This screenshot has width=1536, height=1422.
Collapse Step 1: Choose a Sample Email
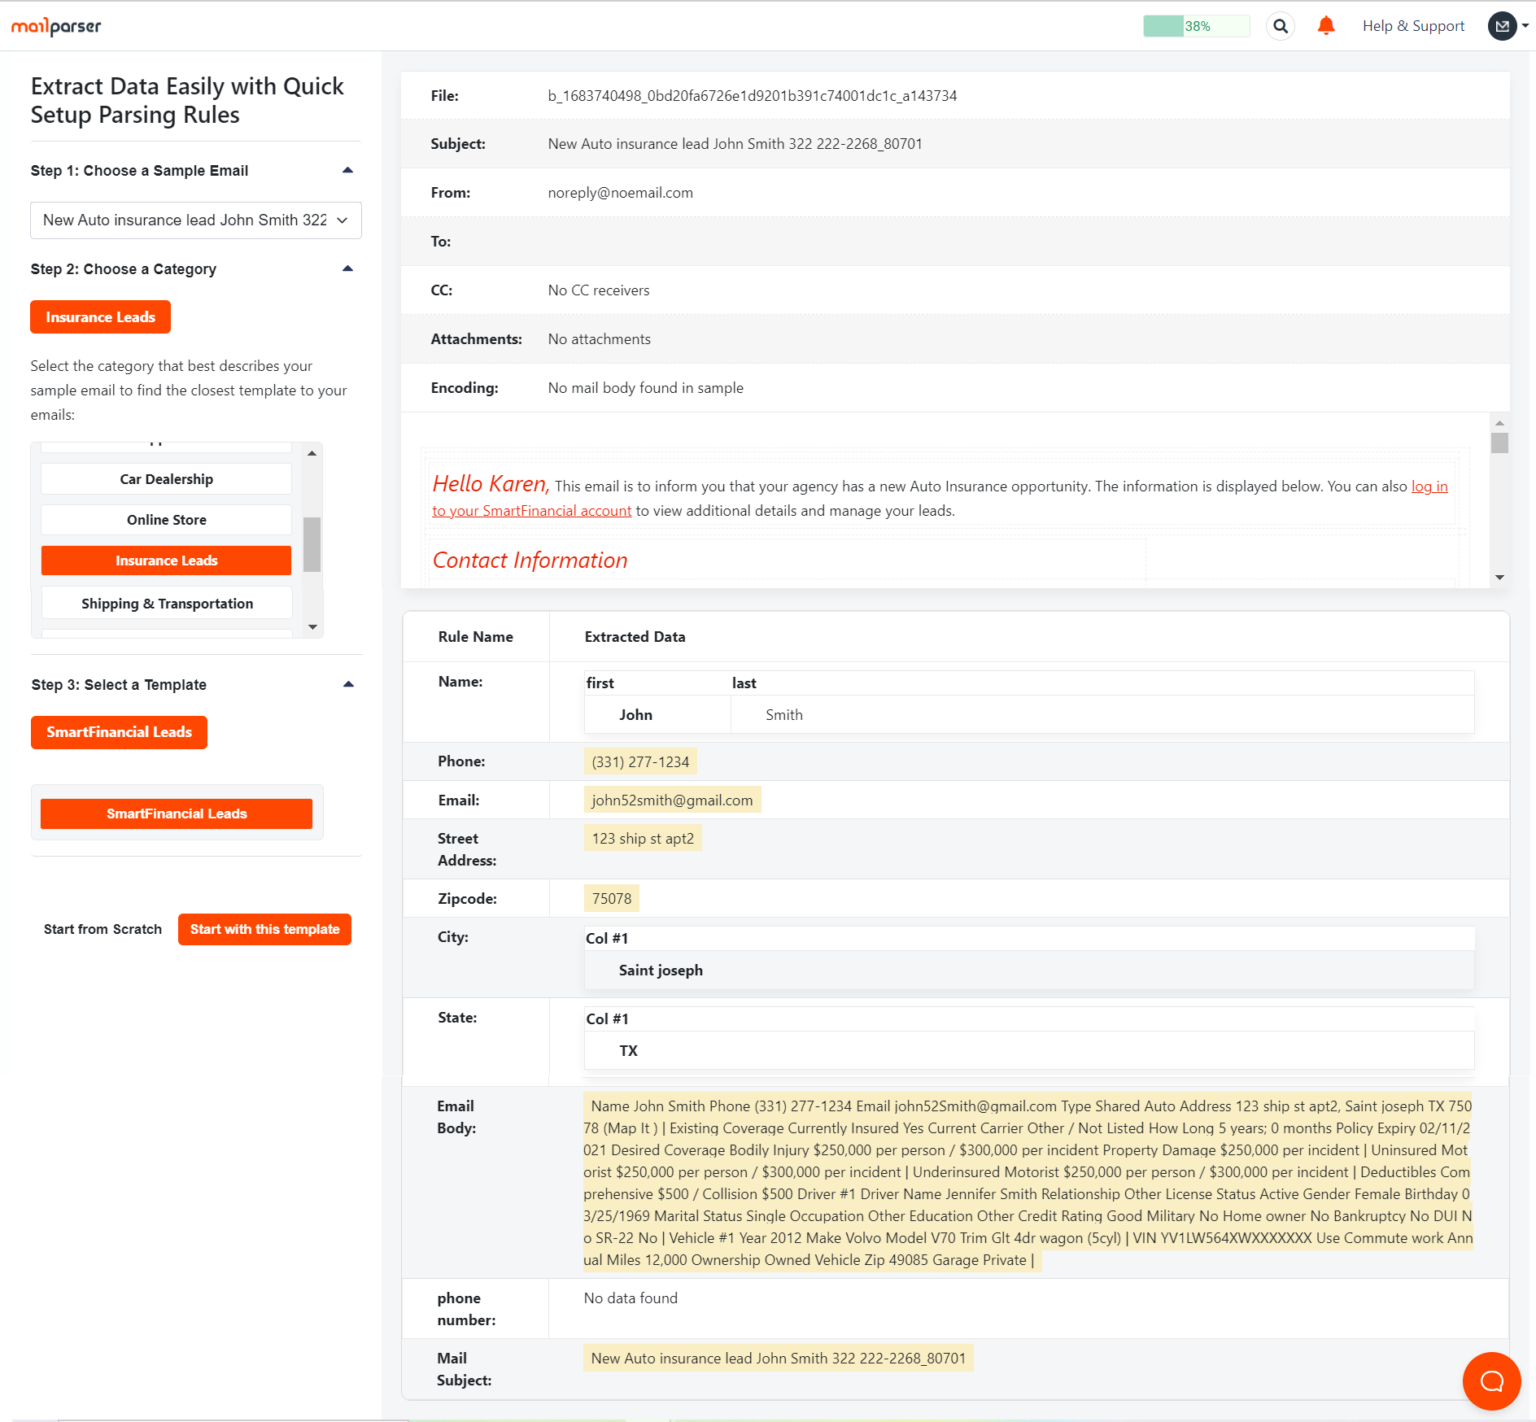click(x=348, y=170)
